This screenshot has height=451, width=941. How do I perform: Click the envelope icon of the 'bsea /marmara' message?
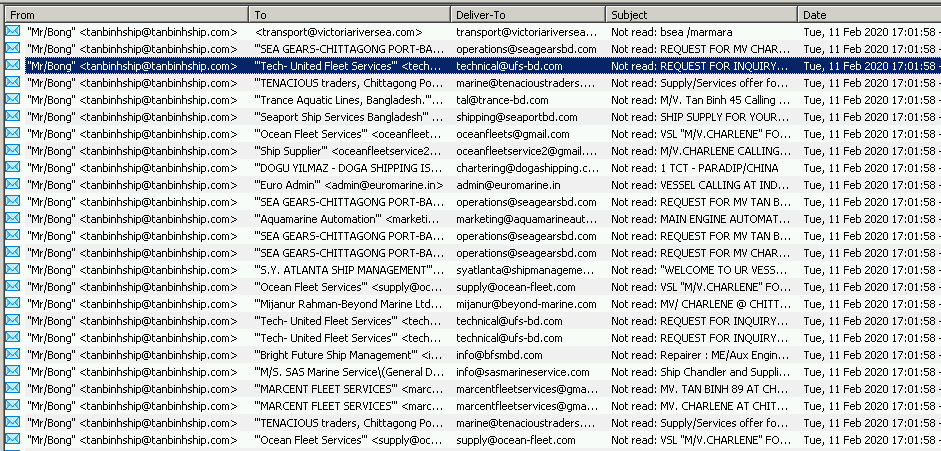pyautogui.click(x=13, y=31)
